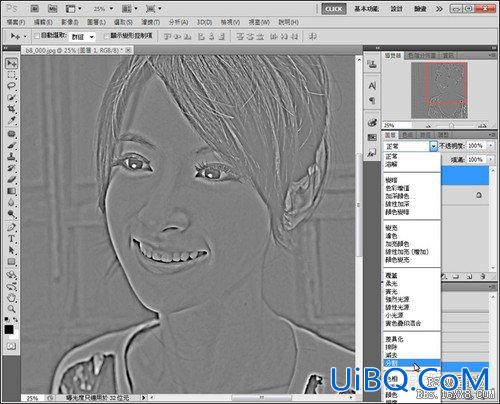Click the foreground color swatch

click(x=9, y=329)
